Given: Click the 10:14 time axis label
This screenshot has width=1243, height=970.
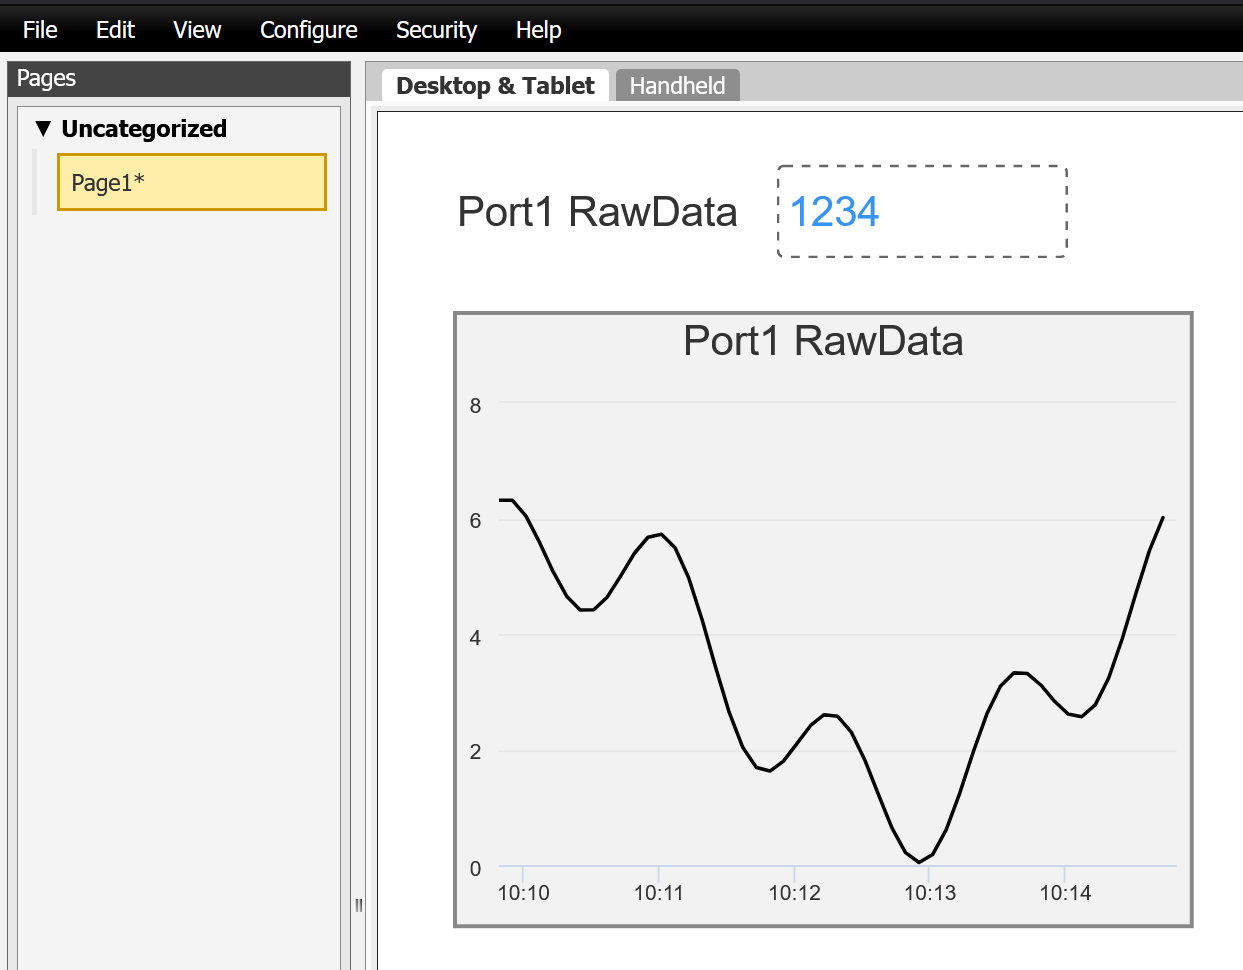Looking at the screenshot, I should click(x=1065, y=893).
